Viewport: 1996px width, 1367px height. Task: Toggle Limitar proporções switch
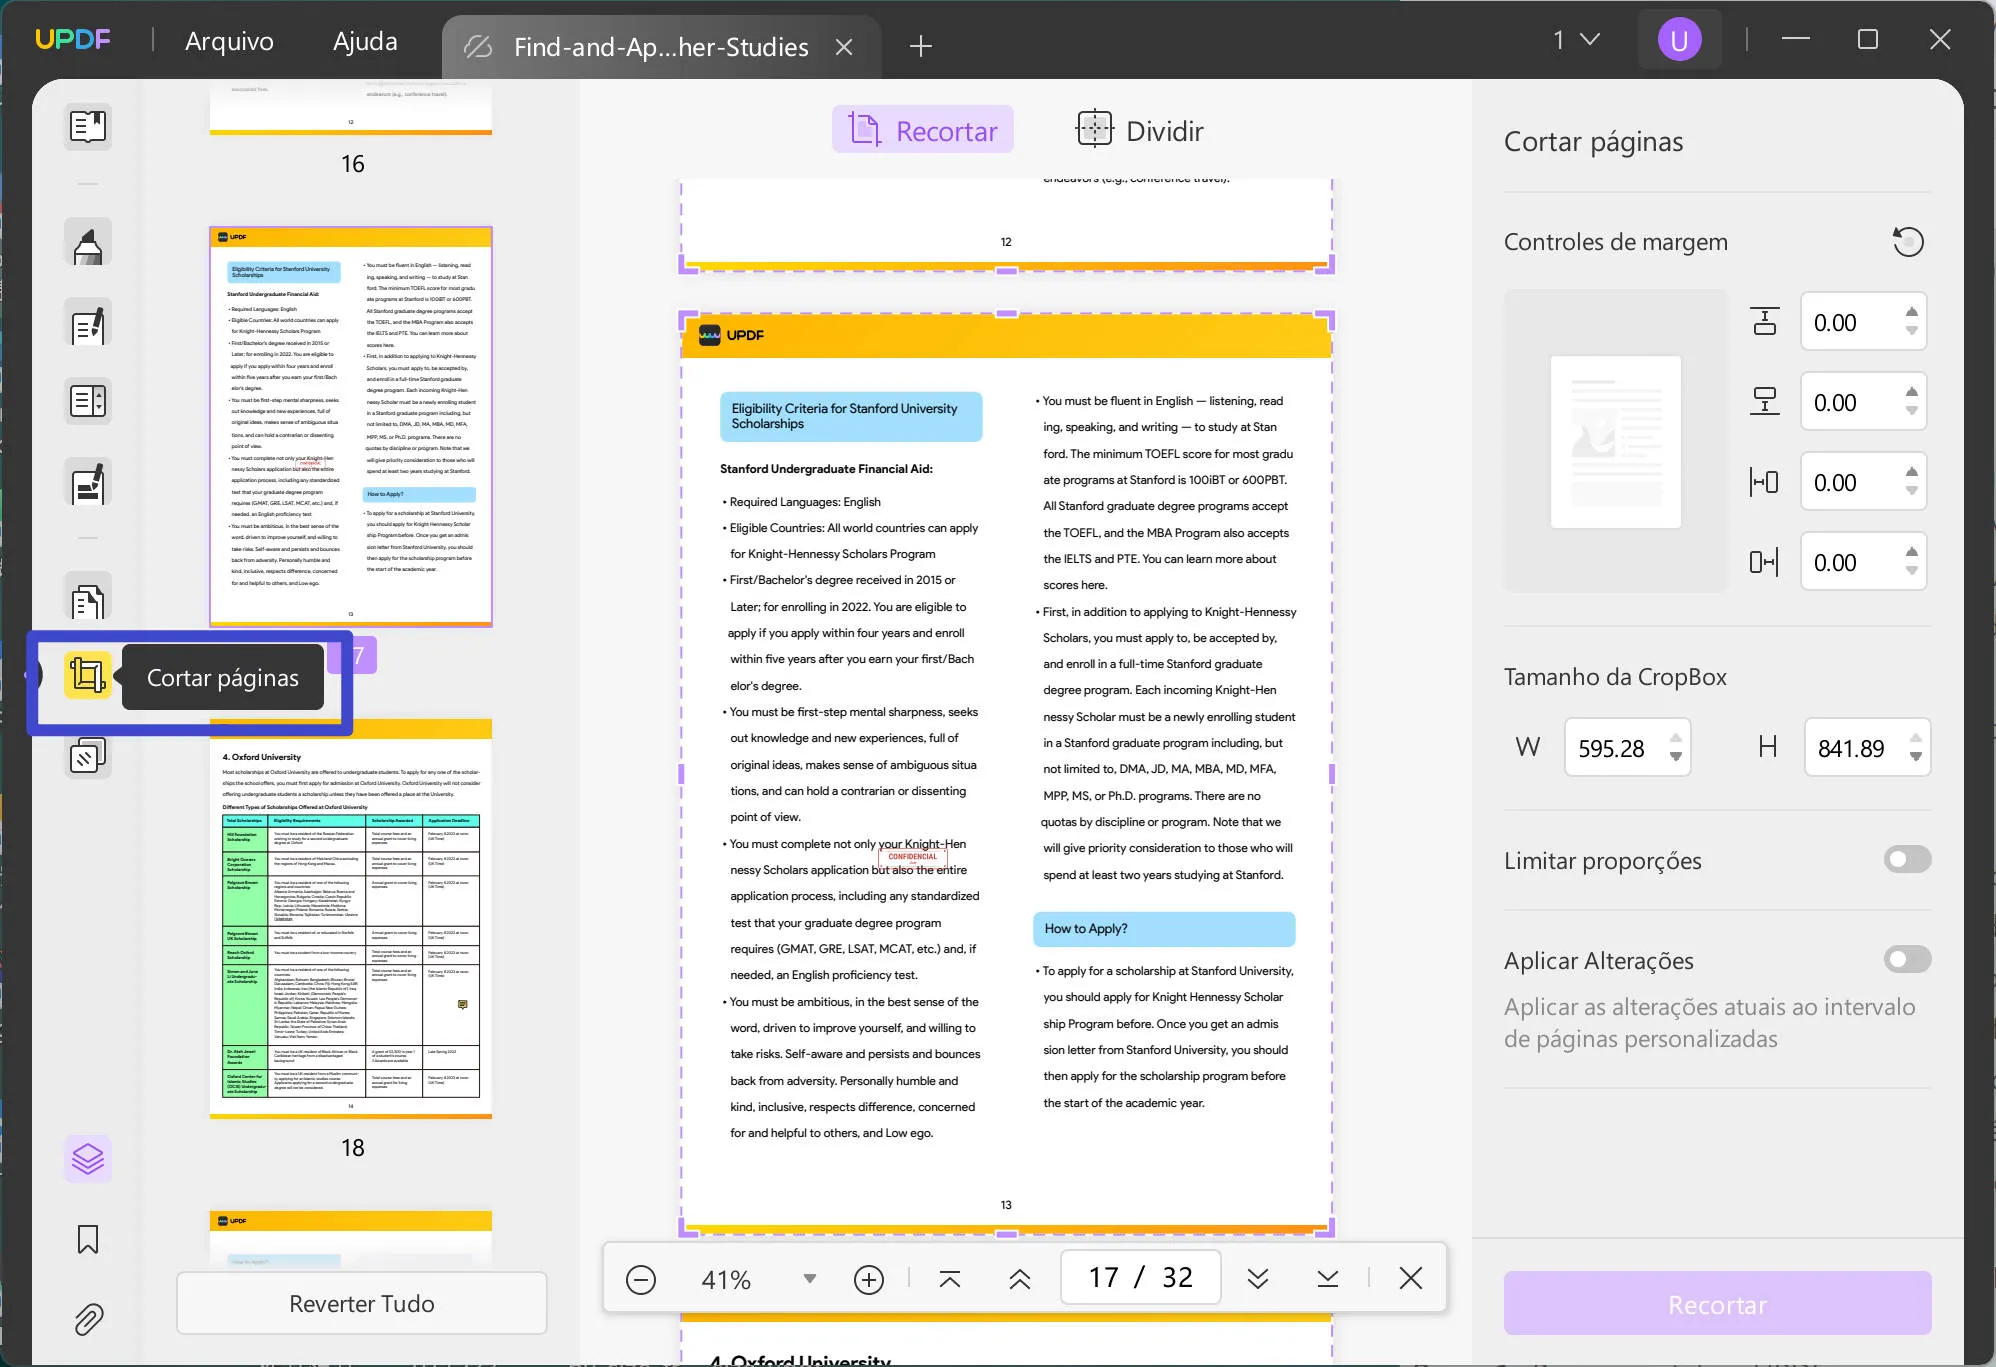click(1907, 859)
